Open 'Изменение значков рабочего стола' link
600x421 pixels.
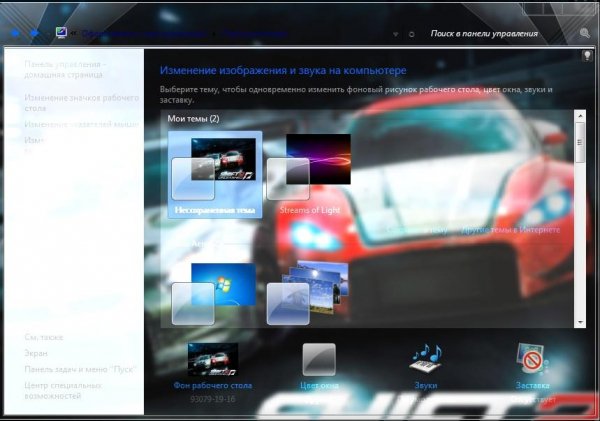click(82, 103)
